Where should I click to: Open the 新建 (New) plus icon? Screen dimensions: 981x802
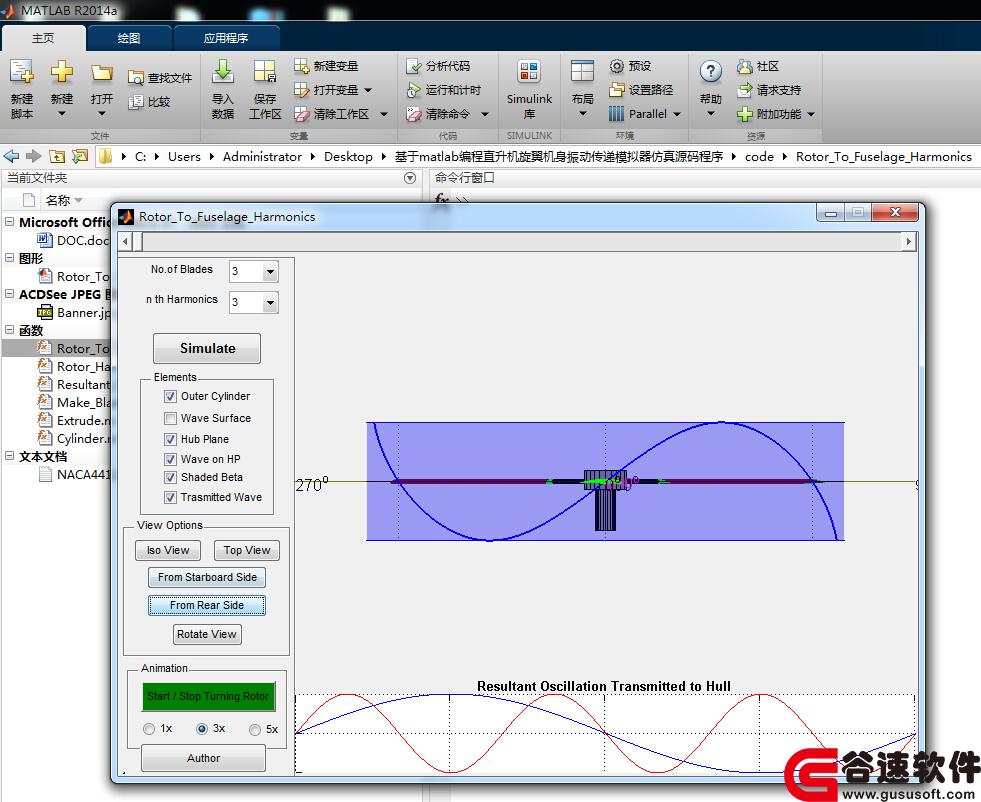click(x=61, y=72)
